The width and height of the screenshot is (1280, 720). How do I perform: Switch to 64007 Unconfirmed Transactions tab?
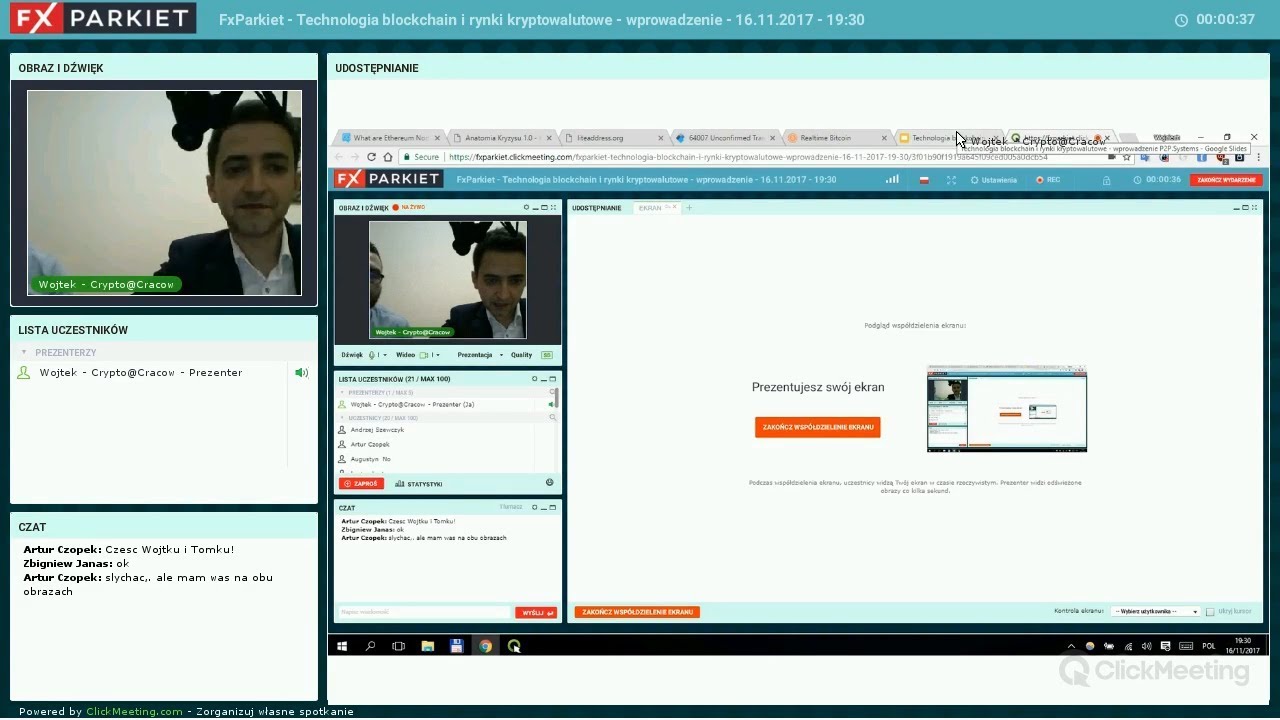point(723,138)
